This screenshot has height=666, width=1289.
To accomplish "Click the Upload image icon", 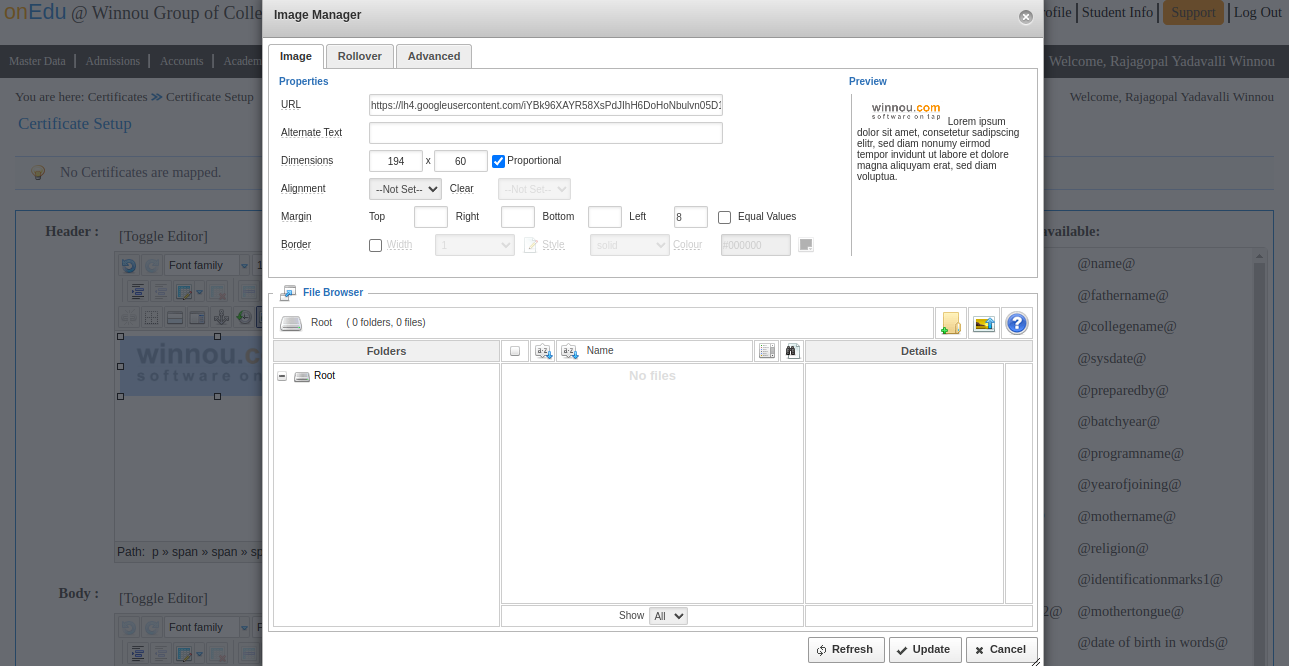I will point(984,323).
